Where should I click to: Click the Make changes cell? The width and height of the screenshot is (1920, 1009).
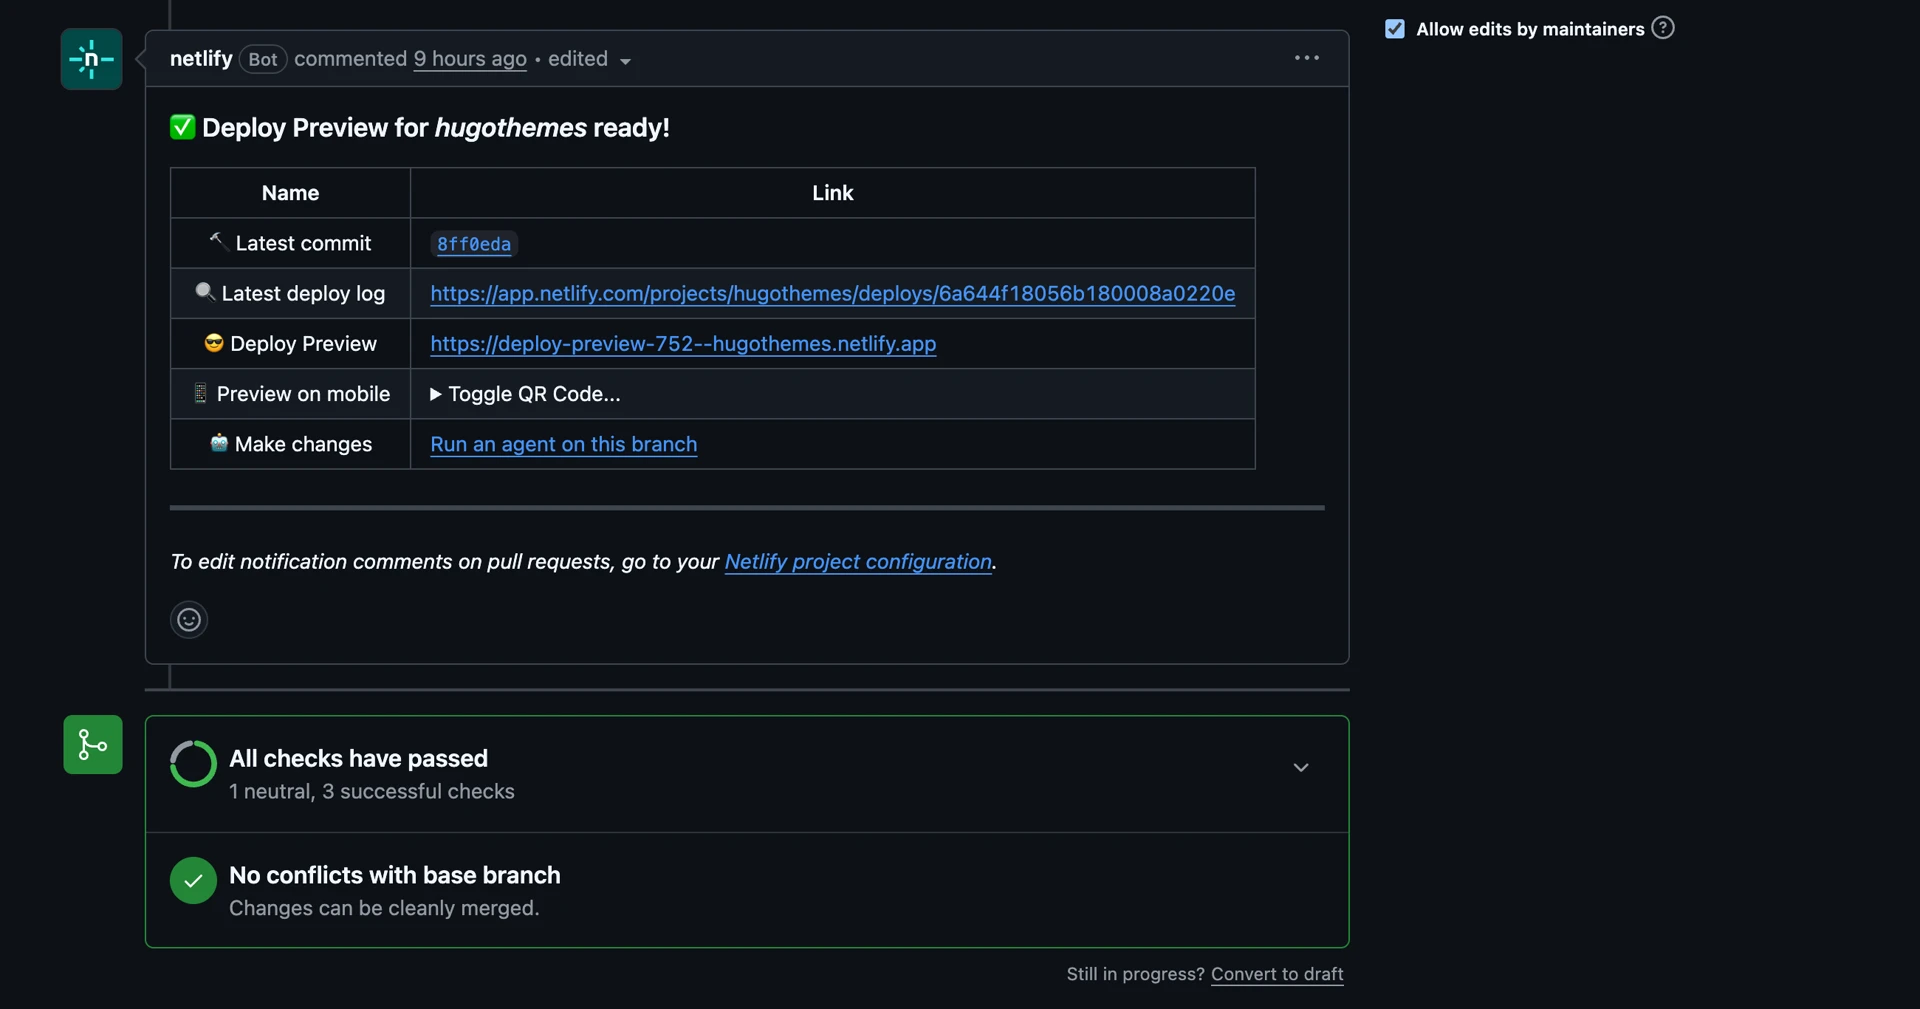pyautogui.click(x=290, y=444)
